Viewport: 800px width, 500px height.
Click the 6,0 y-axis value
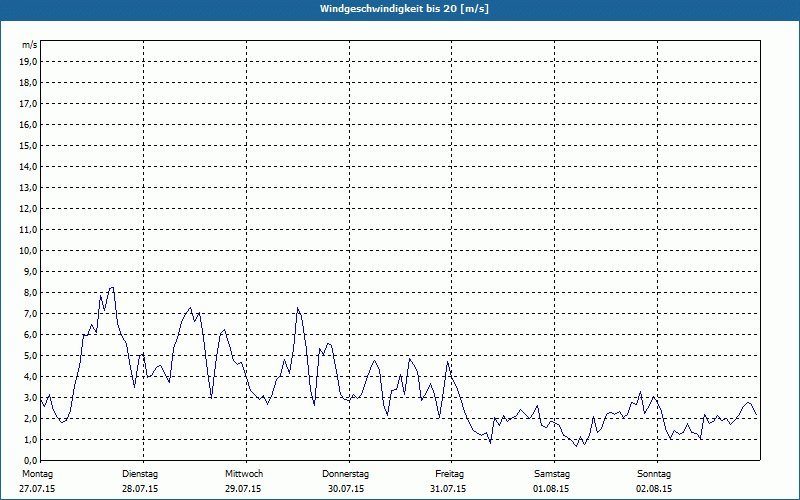(x=30, y=334)
